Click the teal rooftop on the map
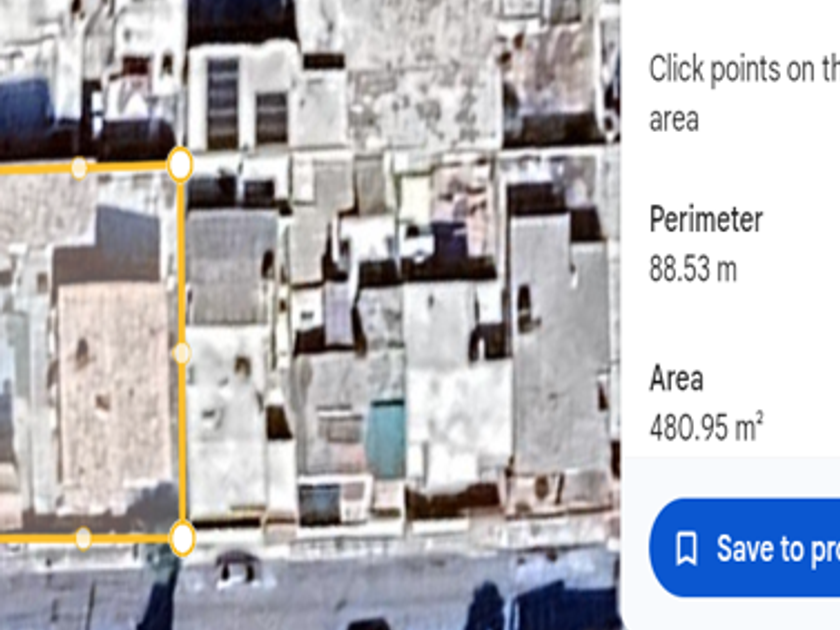The width and height of the screenshot is (840, 630). click(x=386, y=438)
